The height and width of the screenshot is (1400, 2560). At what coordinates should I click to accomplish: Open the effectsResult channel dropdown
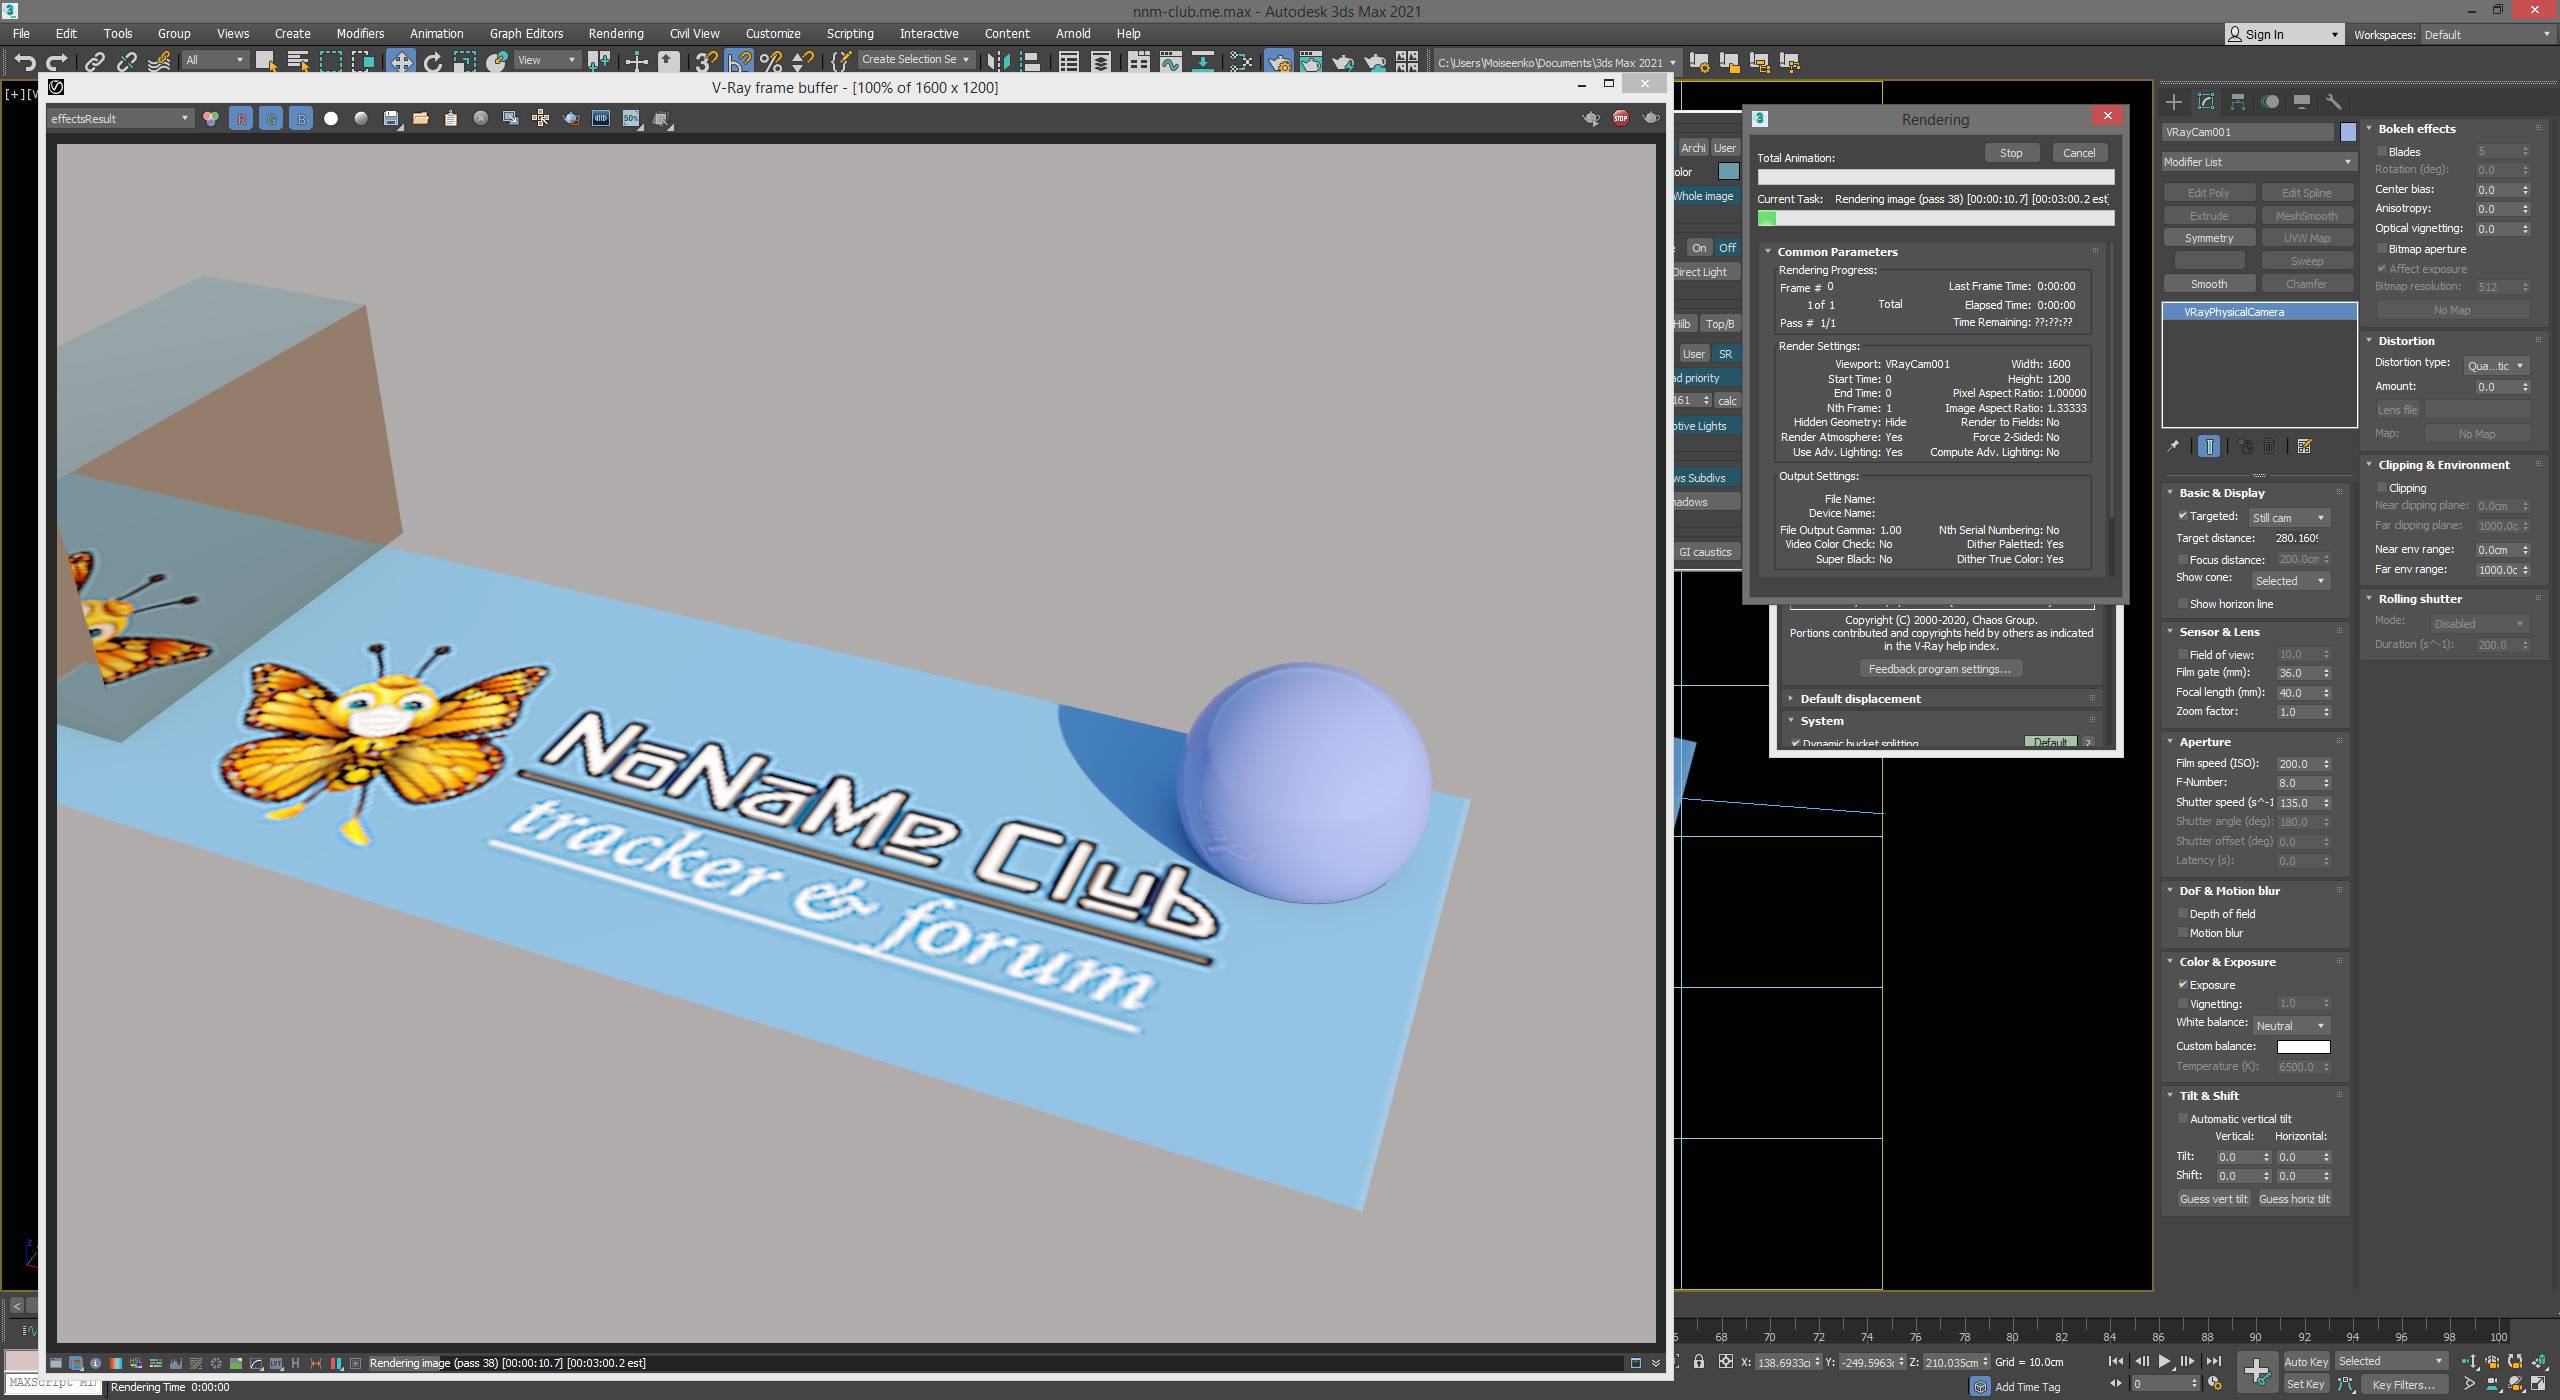pos(119,118)
